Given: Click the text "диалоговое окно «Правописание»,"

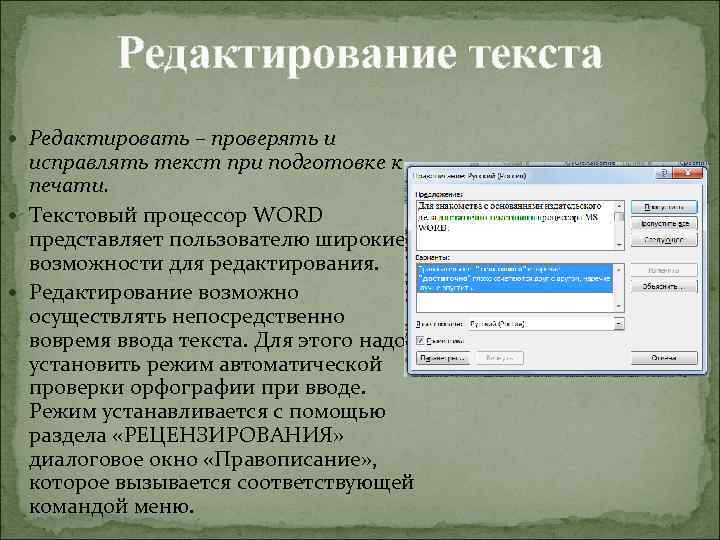Looking at the screenshot, I should pos(203,459).
